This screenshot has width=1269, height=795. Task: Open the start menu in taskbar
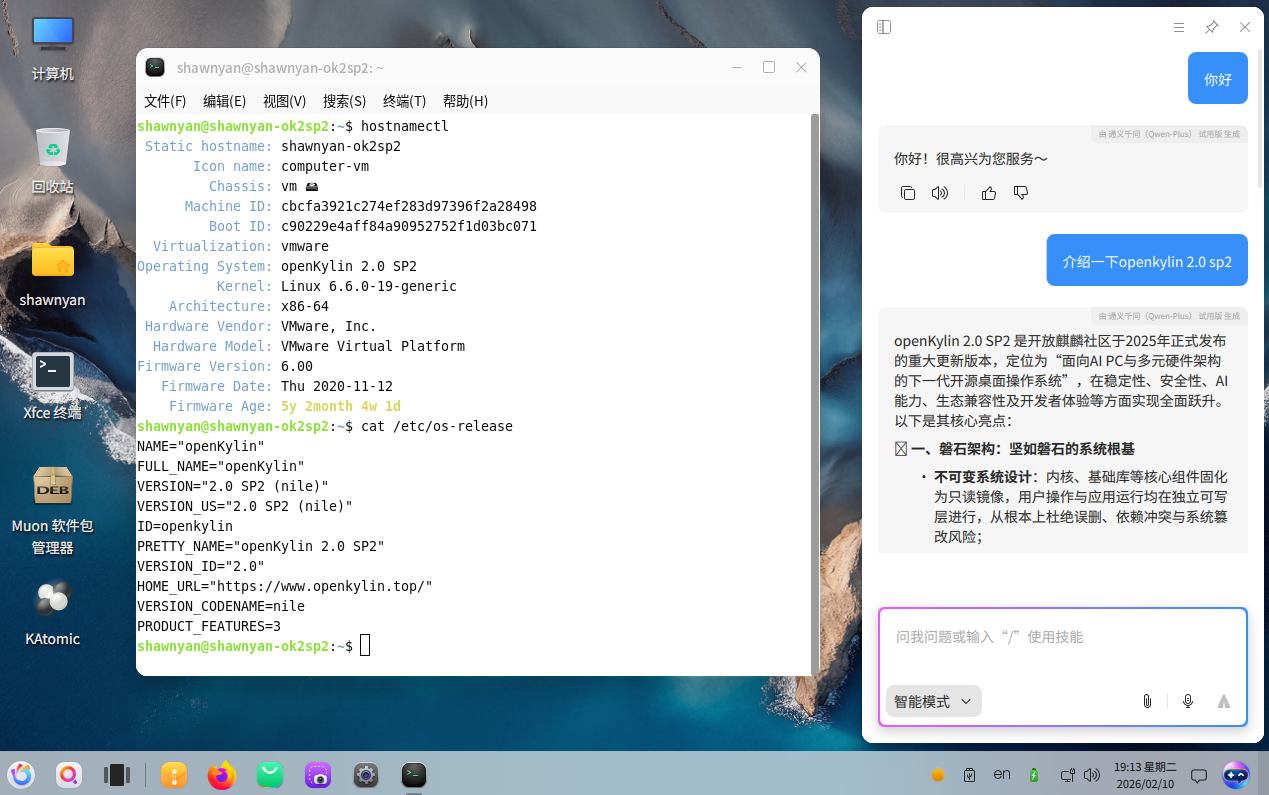(21, 774)
